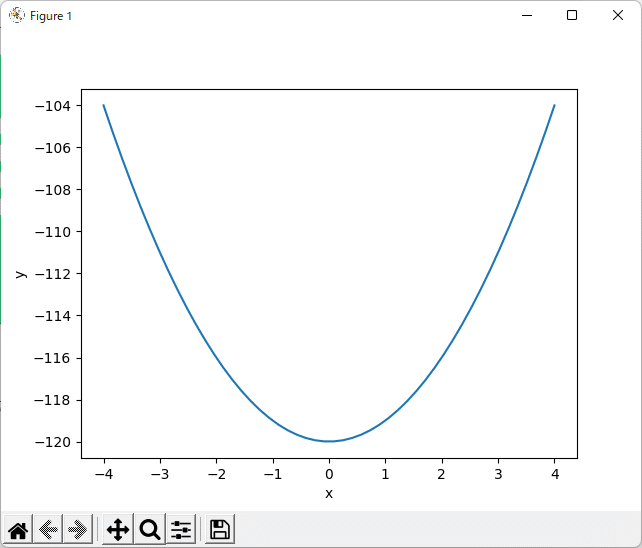Image resolution: width=642 pixels, height=548 pixels.
Task: Click x tick label −4
Action: coord(104,474)
